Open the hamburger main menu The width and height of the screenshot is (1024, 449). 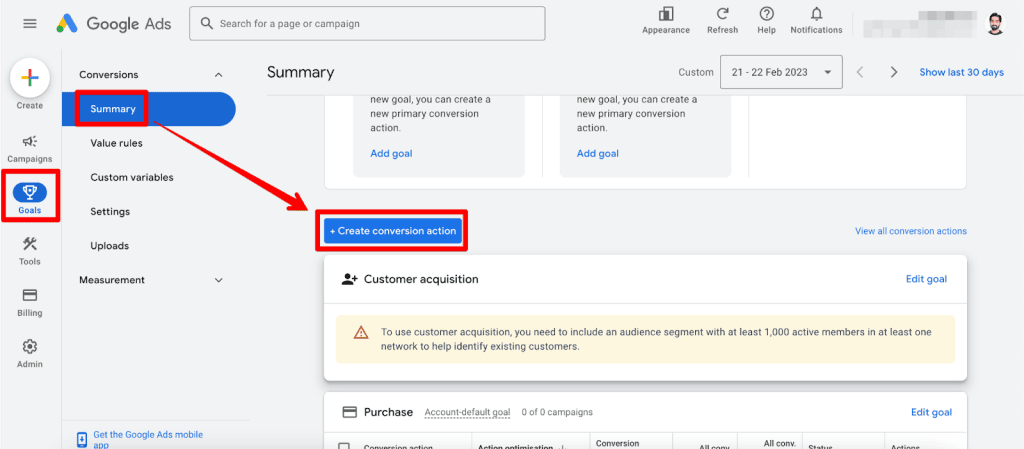coord(29,23)
